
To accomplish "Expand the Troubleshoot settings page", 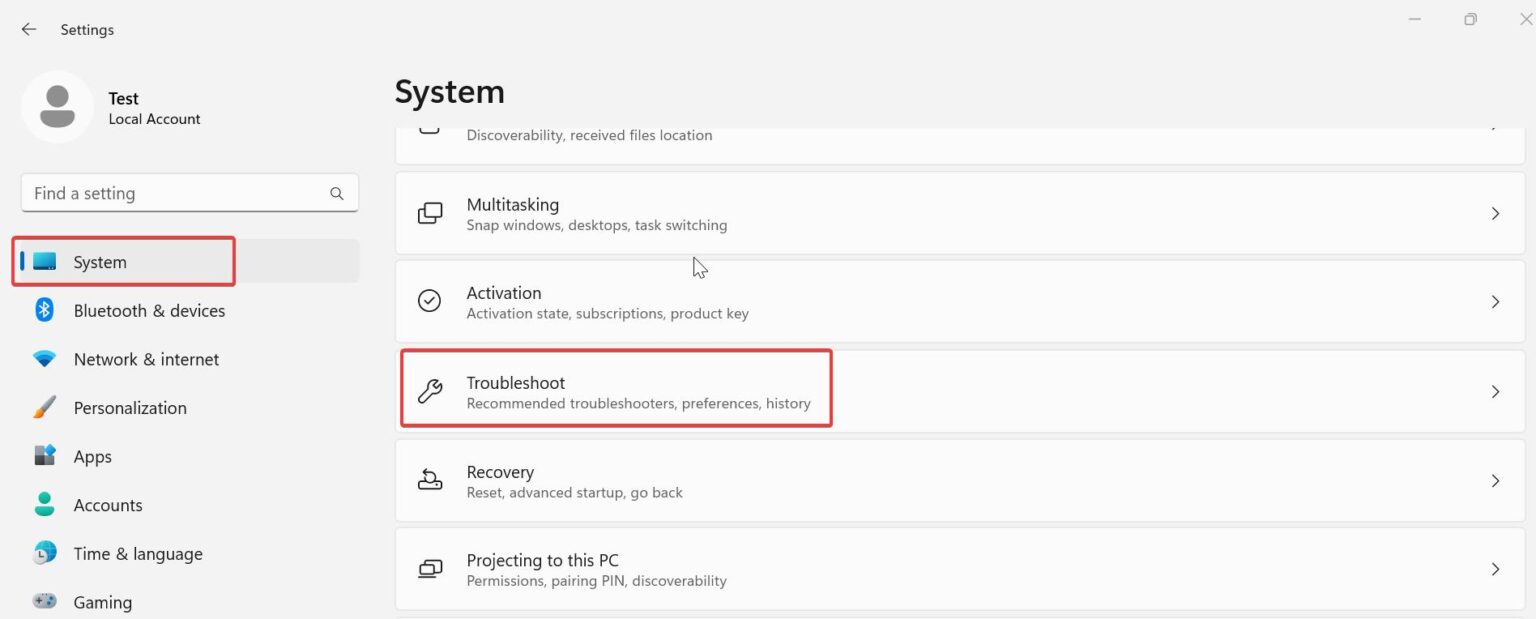I will pyautogui.click(x=1496, y=391).
